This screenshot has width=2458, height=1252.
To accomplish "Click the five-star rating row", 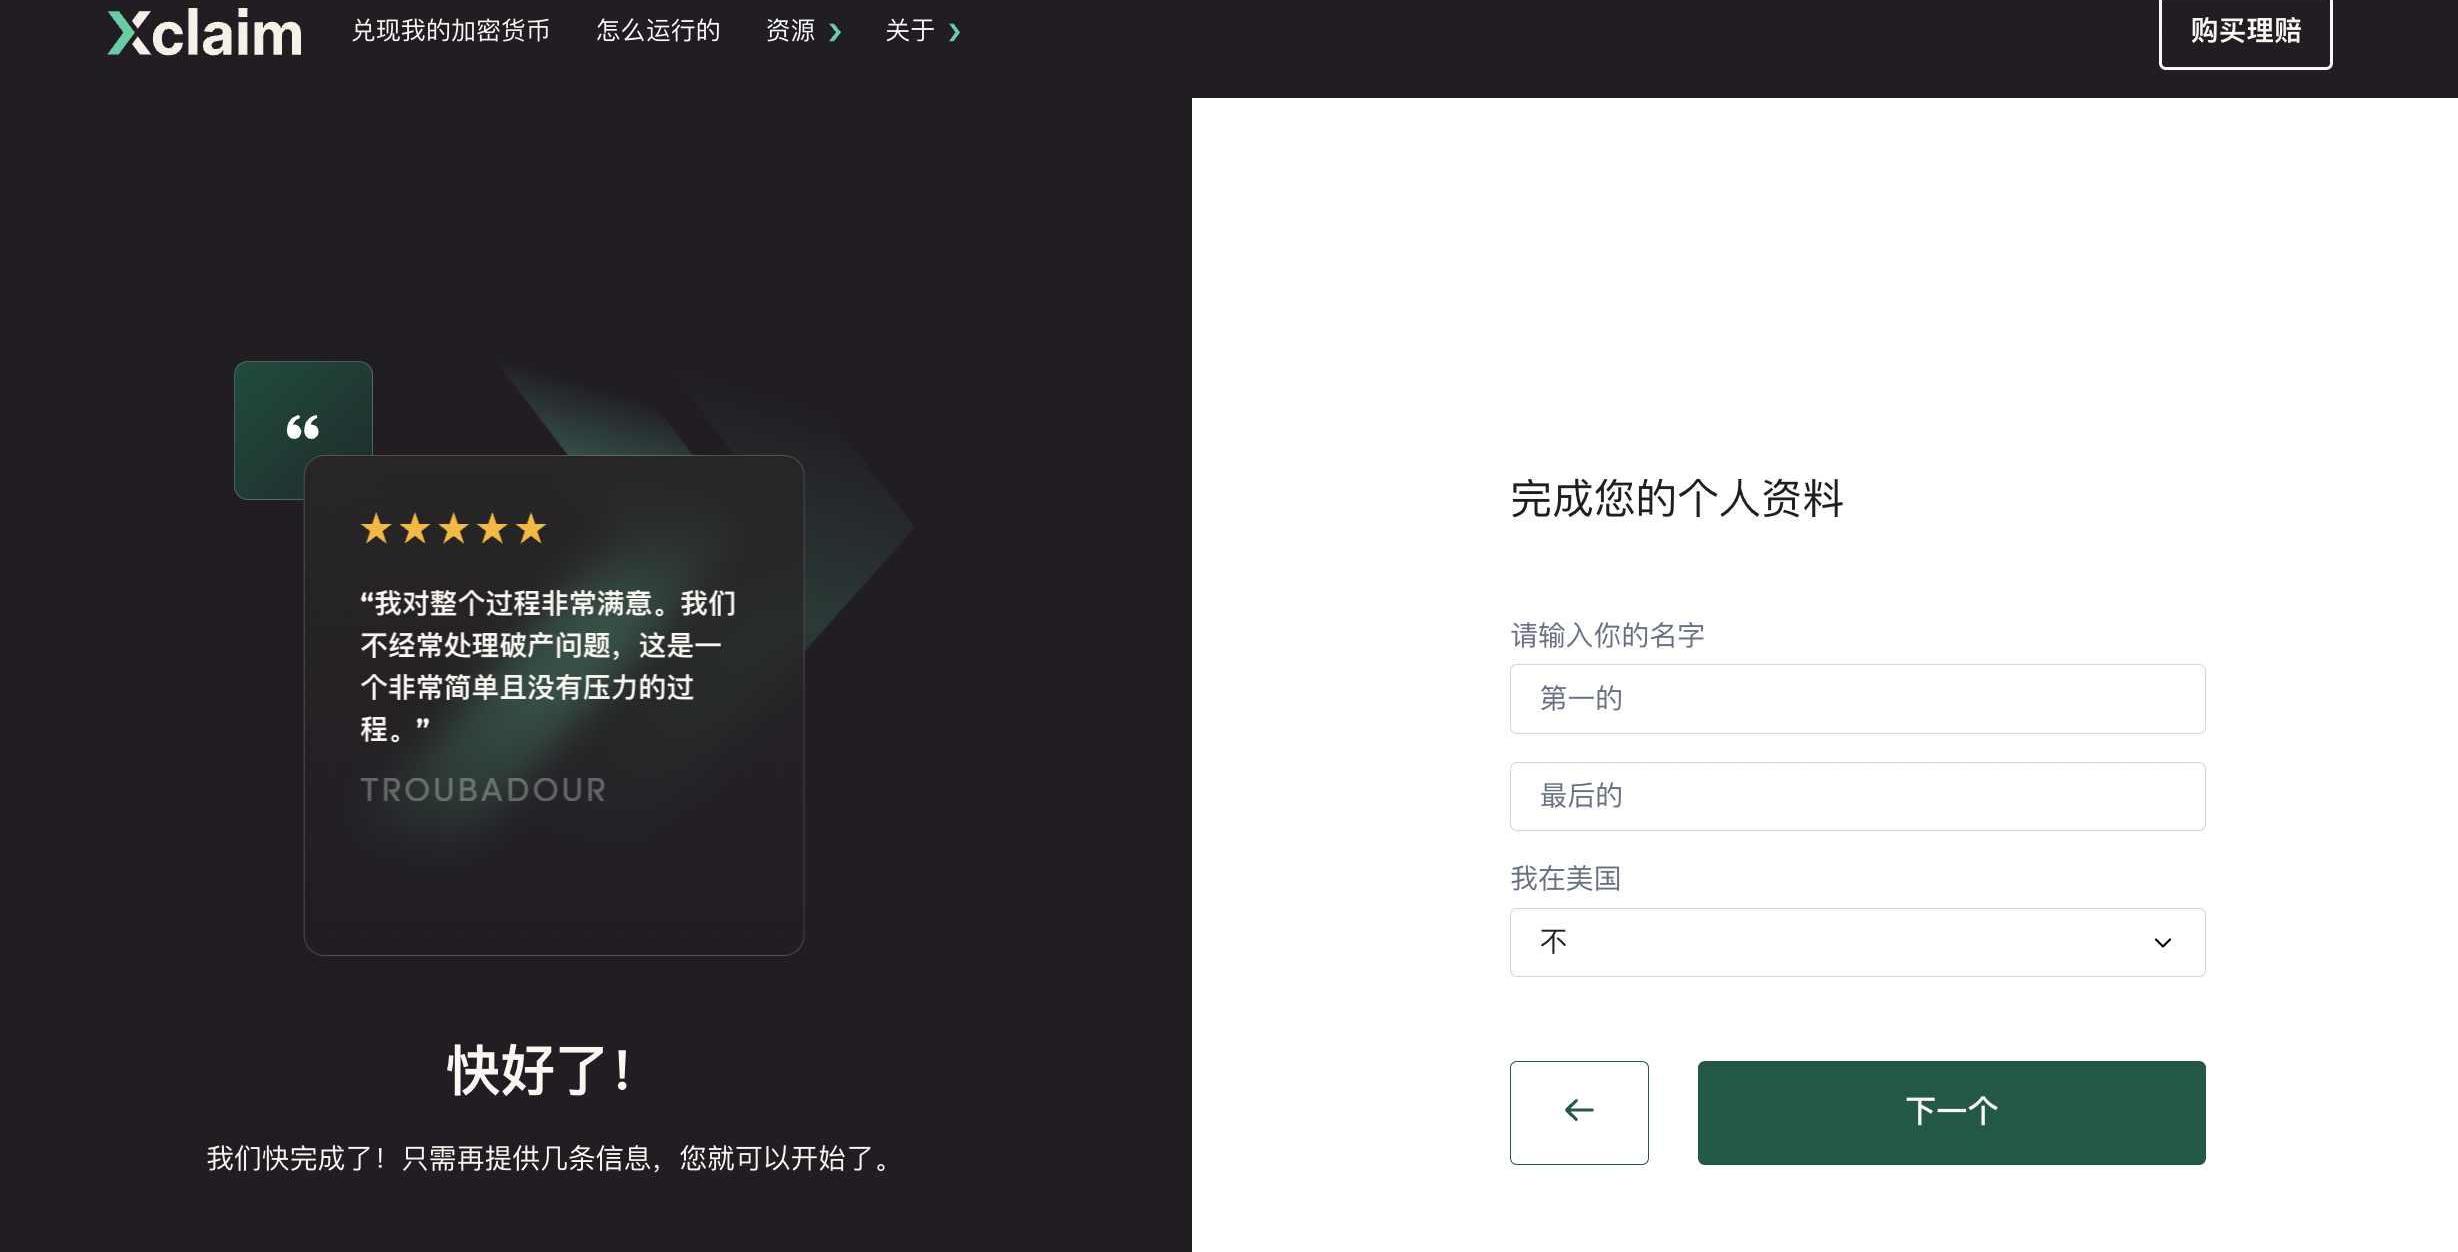I will [453, 528].
